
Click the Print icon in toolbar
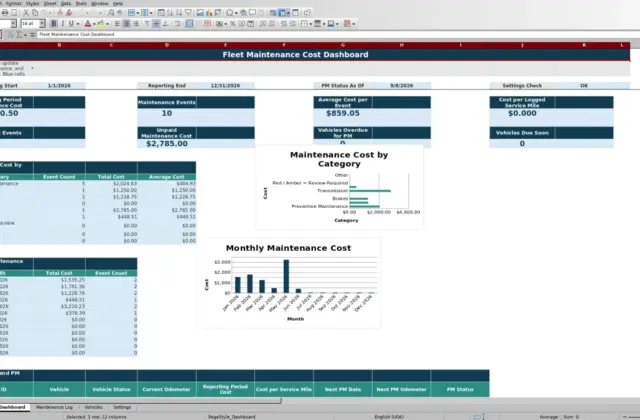(5, 13)
